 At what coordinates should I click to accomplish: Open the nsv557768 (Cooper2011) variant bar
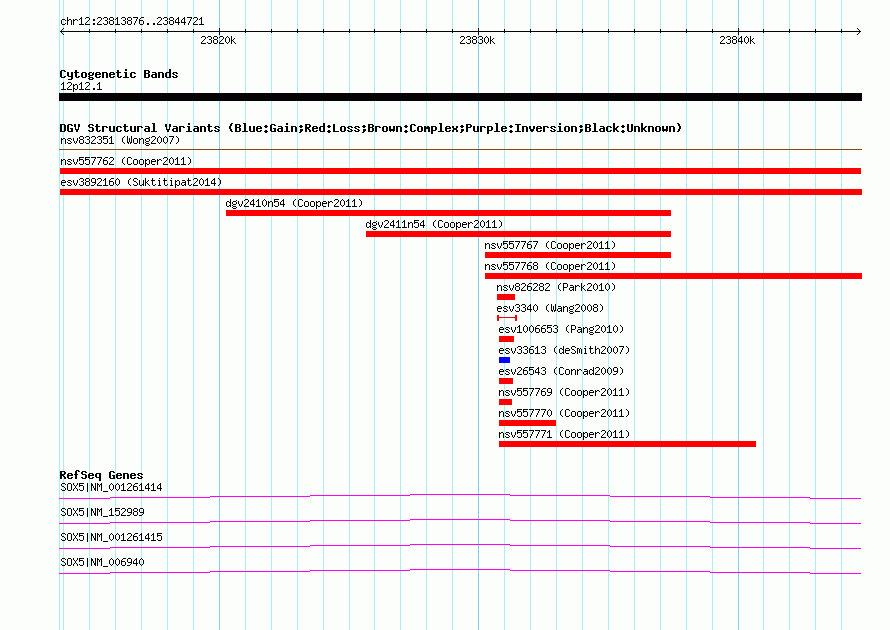coord(673,276)
